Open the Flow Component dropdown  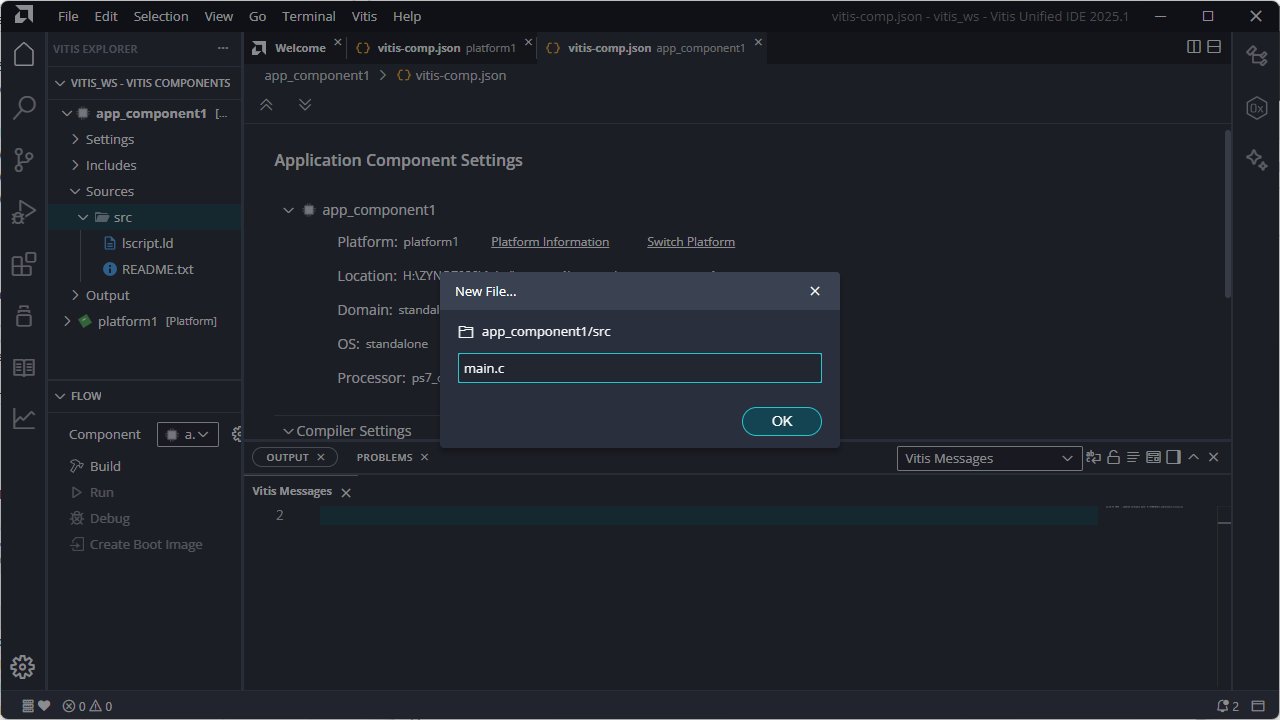(x=188, y=434)
